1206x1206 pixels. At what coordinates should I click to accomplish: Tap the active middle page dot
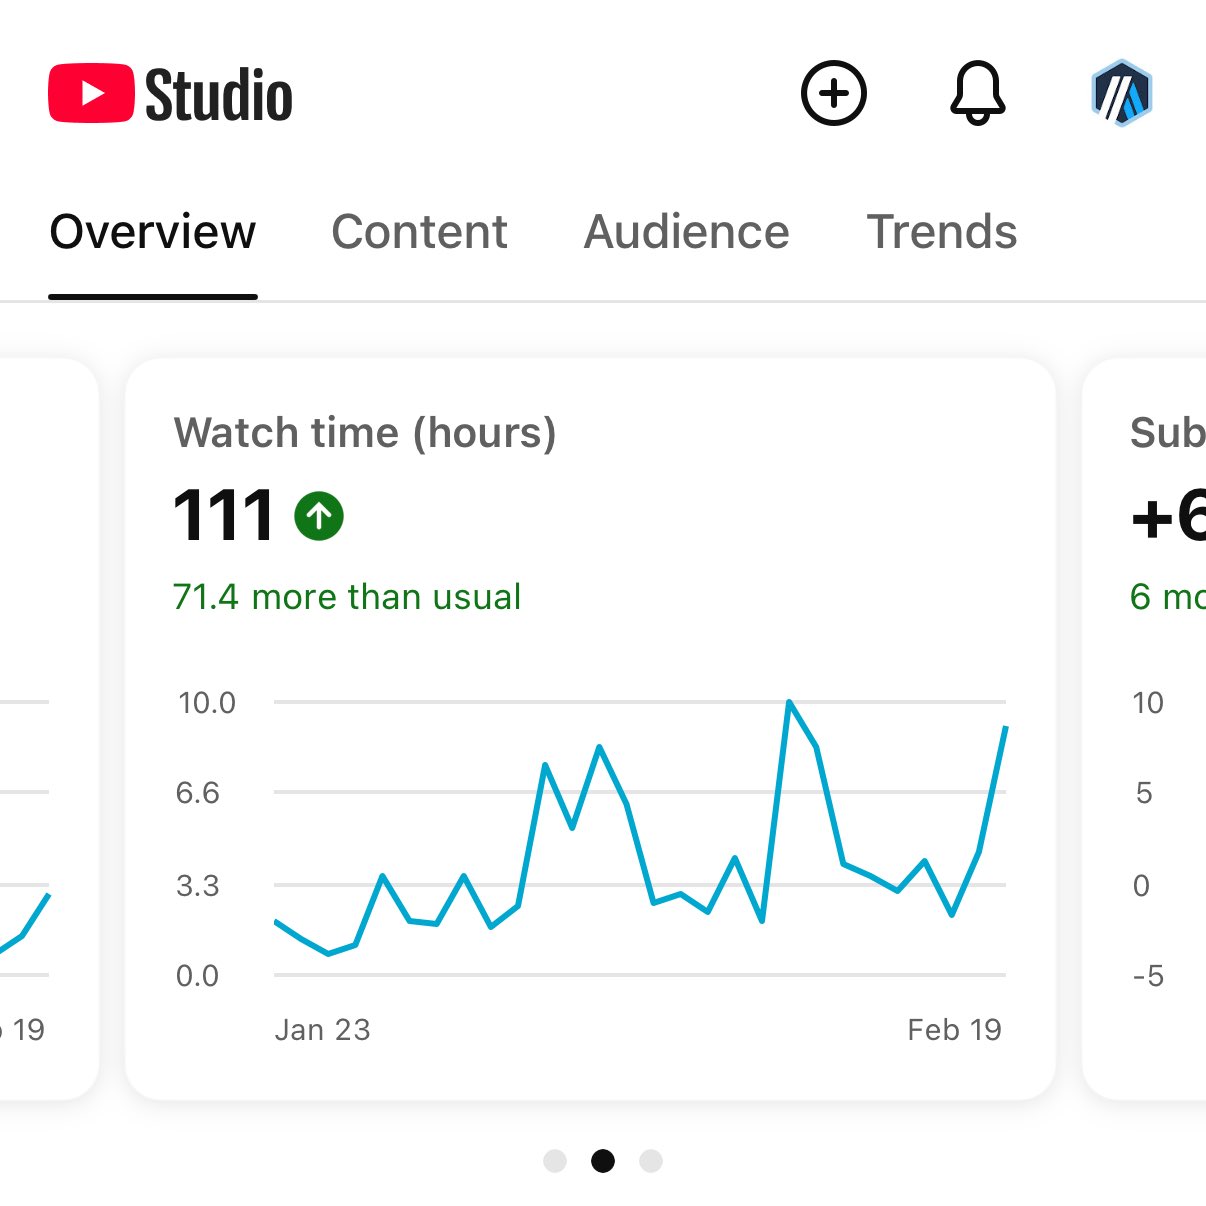coord(603,1160)
